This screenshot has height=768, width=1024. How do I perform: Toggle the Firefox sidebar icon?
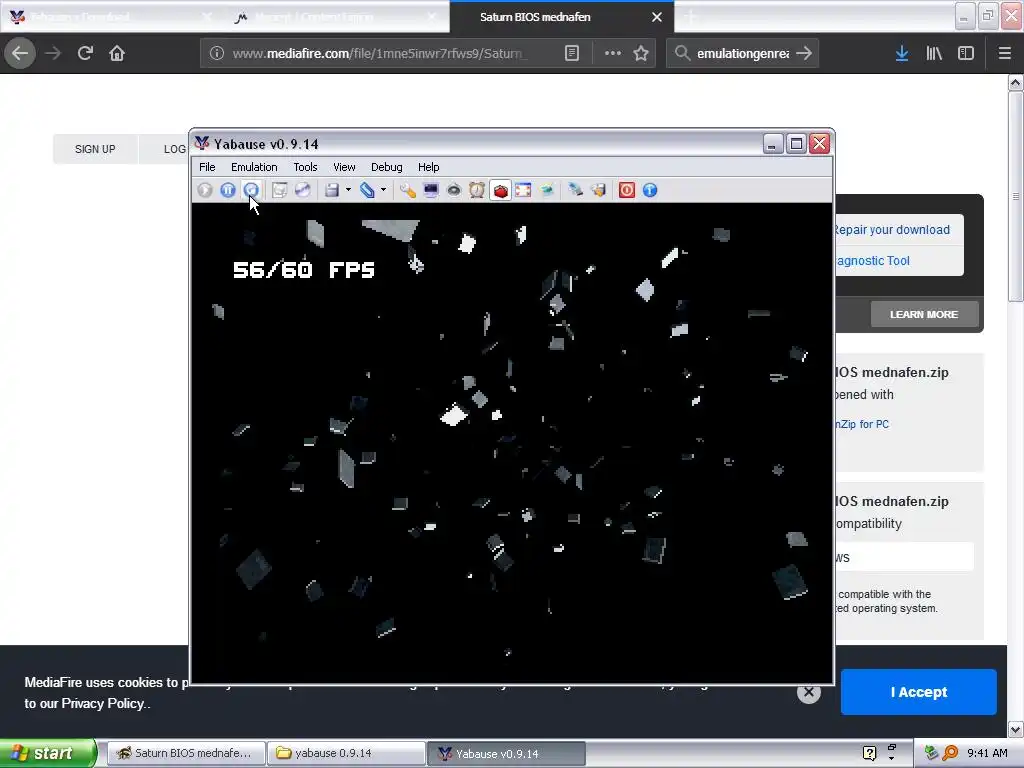[x=966, y=53]
